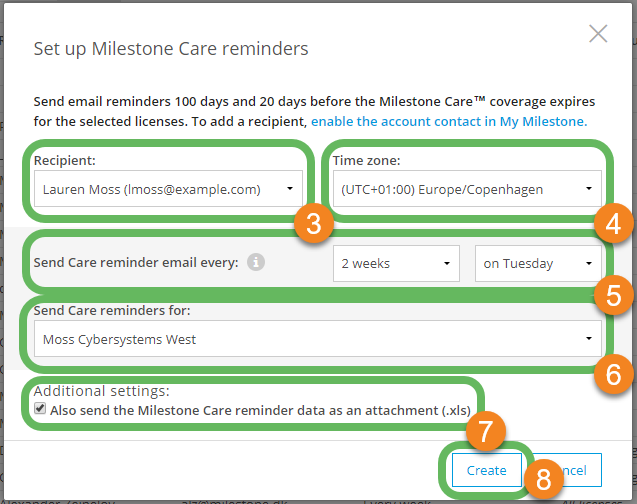Expand the Time zone Europe/Copenhagen dropdown
The height and width of the screenshot is (504, 637).
click(x=467, y=188)
